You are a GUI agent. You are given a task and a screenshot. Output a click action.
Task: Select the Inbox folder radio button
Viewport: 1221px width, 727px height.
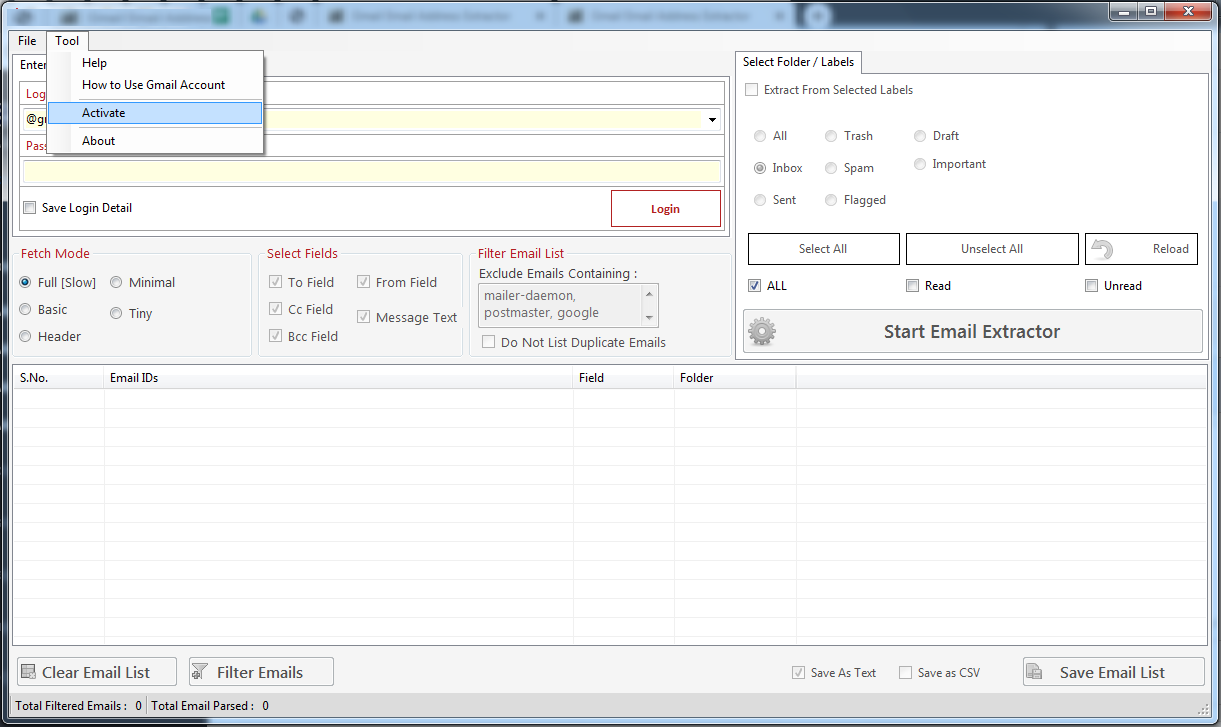(761, 168)
